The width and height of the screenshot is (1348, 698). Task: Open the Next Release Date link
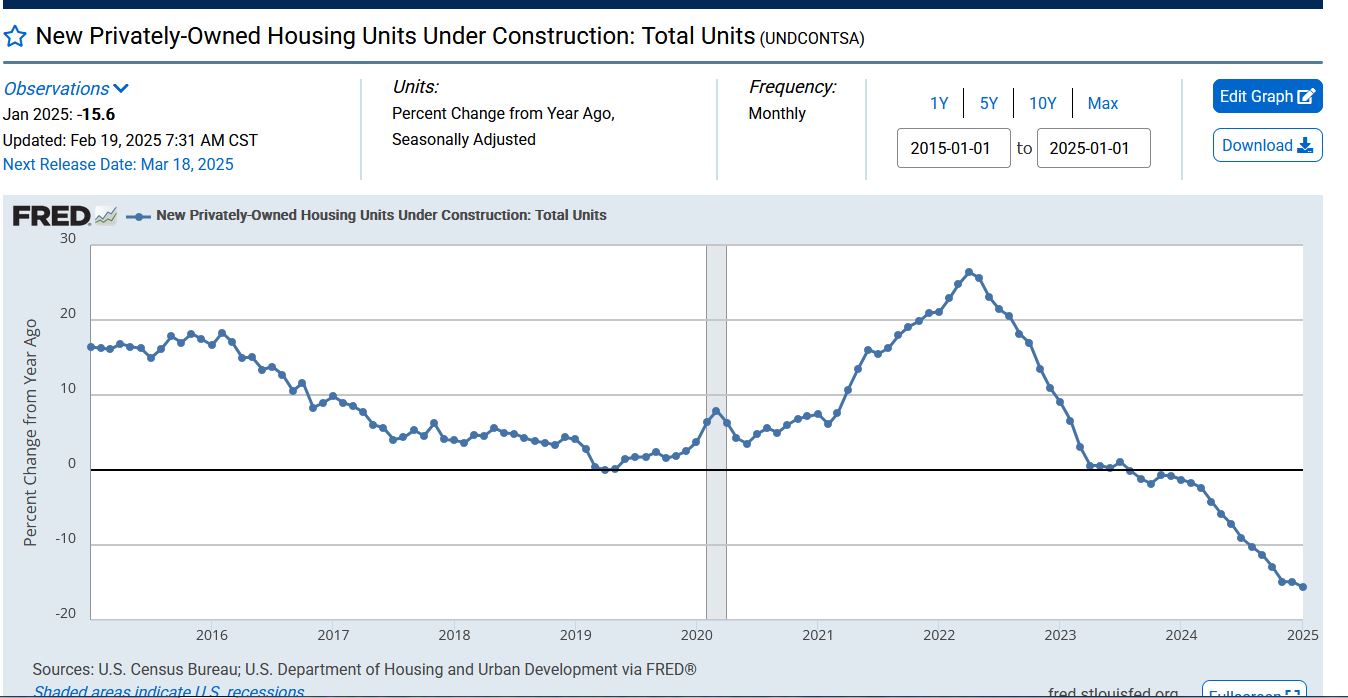point(118,164)
